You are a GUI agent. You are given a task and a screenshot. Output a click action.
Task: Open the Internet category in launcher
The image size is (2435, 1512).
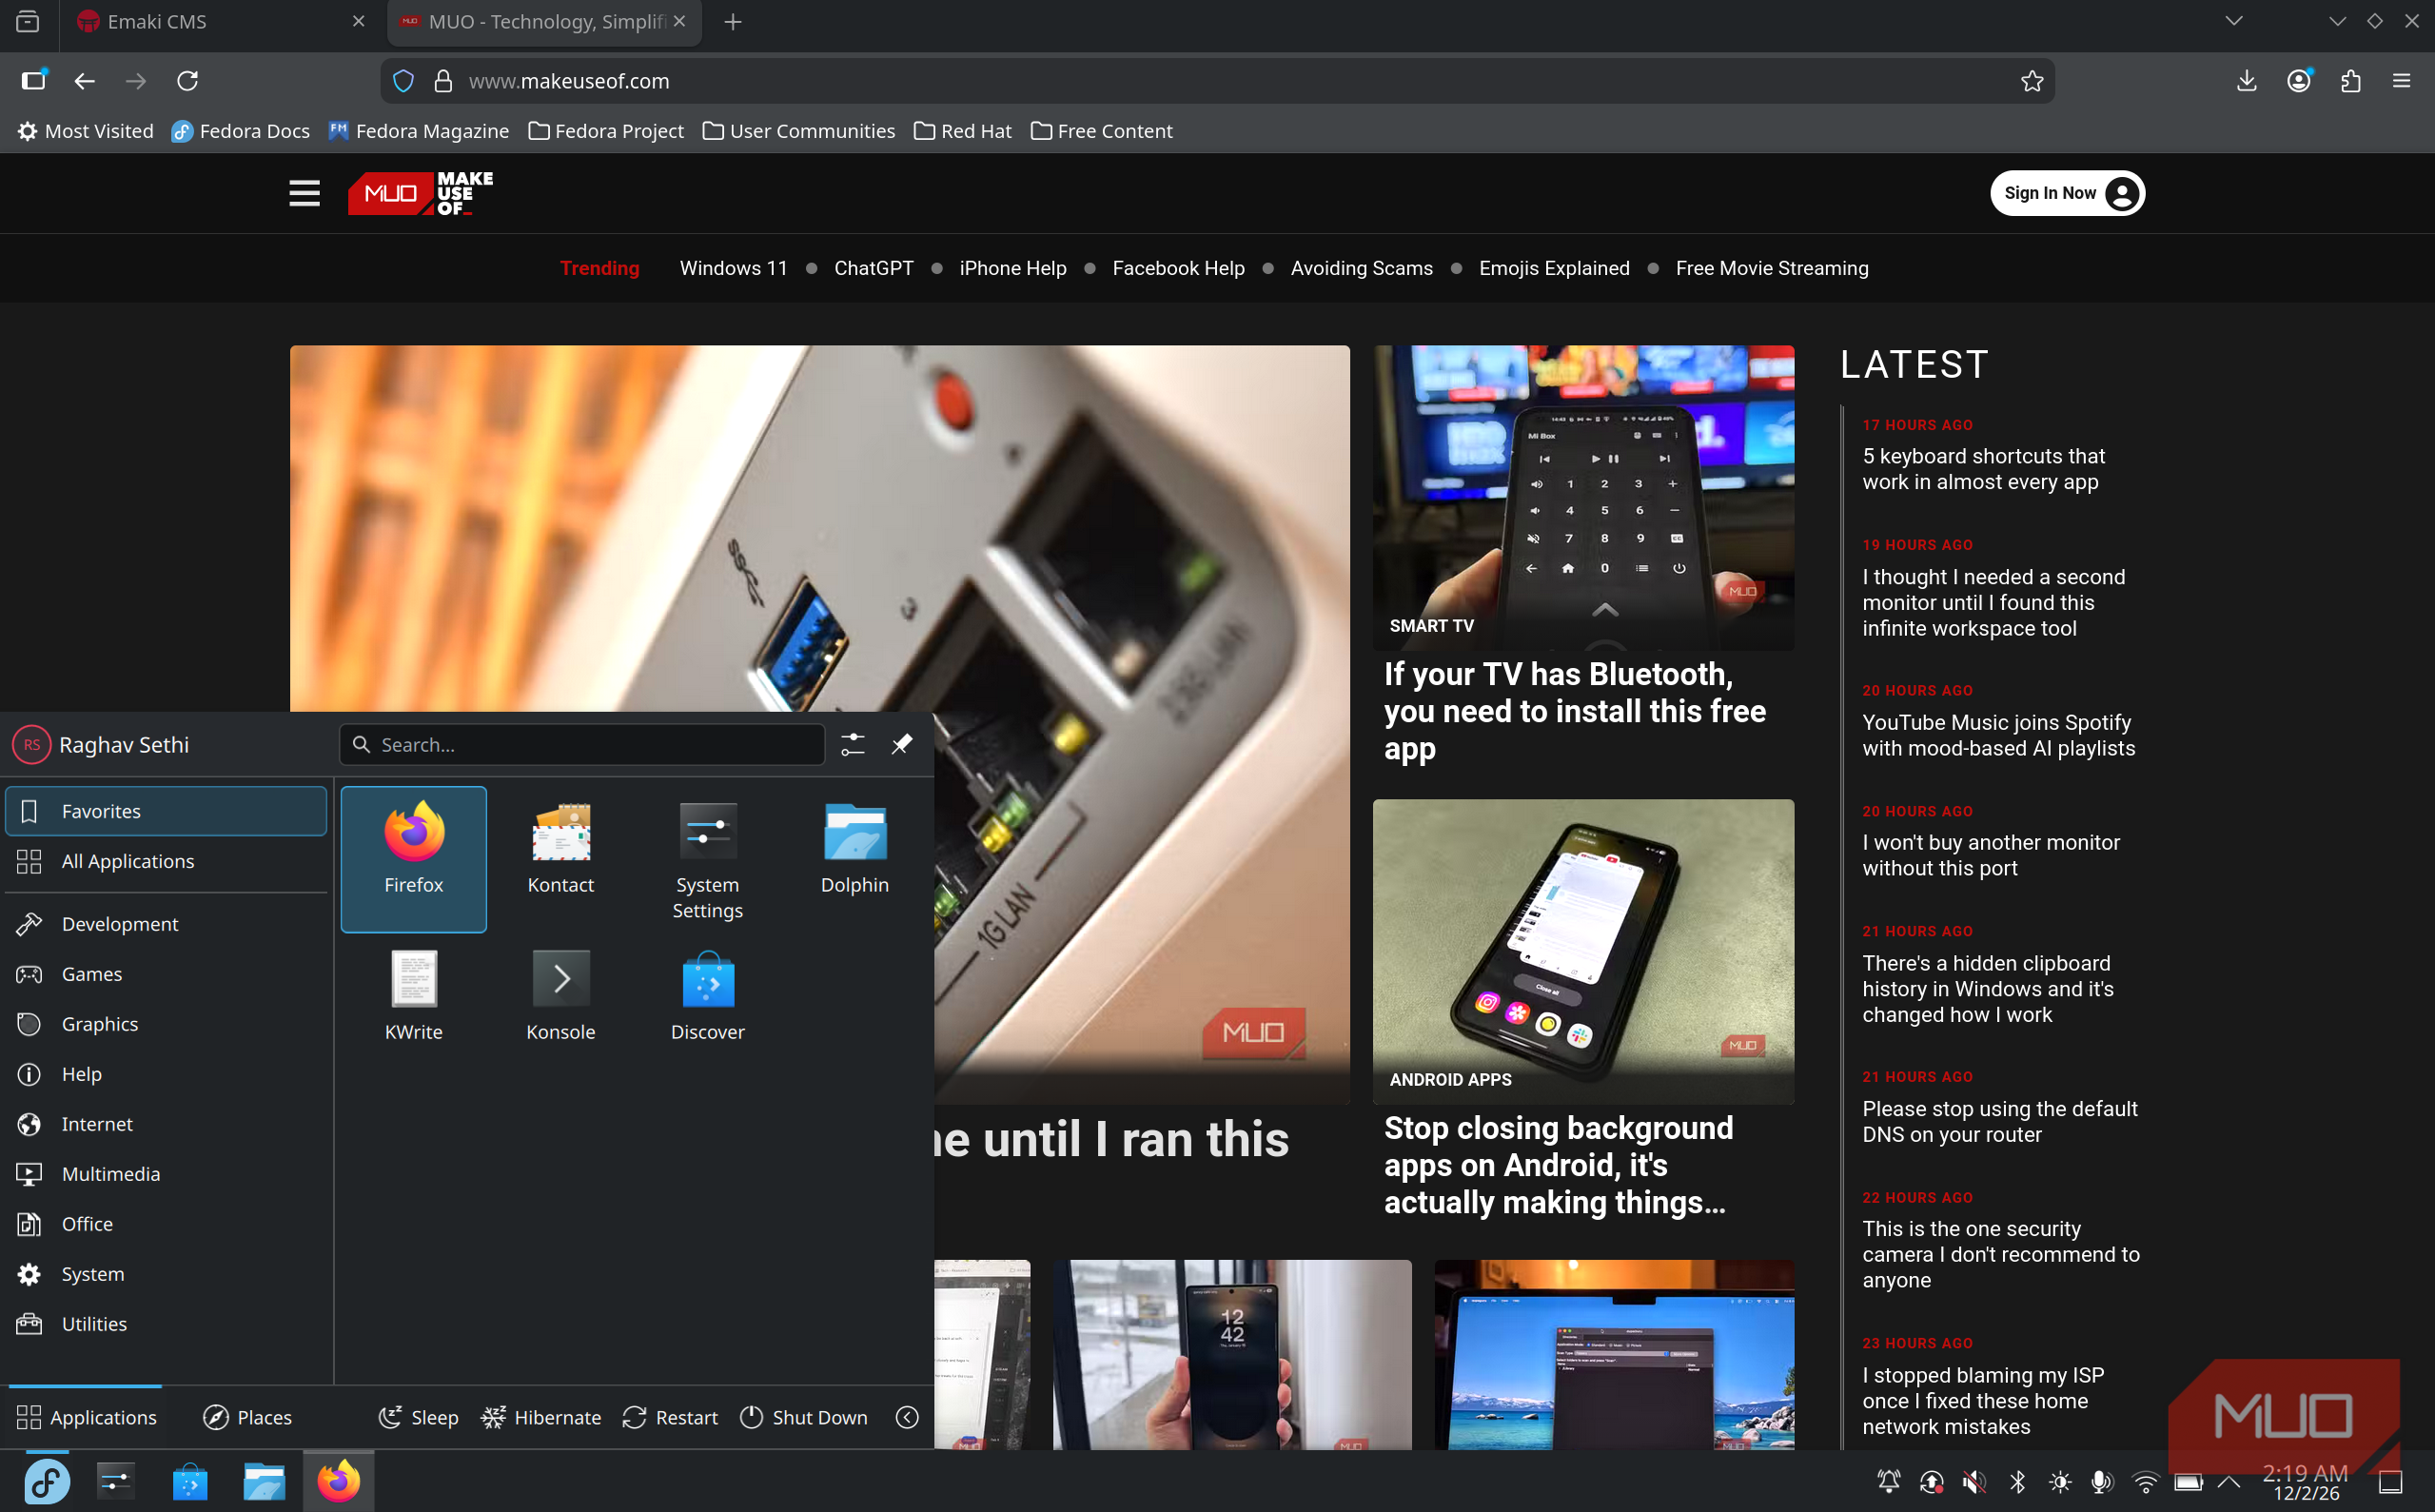click(x=166, y=1124)
